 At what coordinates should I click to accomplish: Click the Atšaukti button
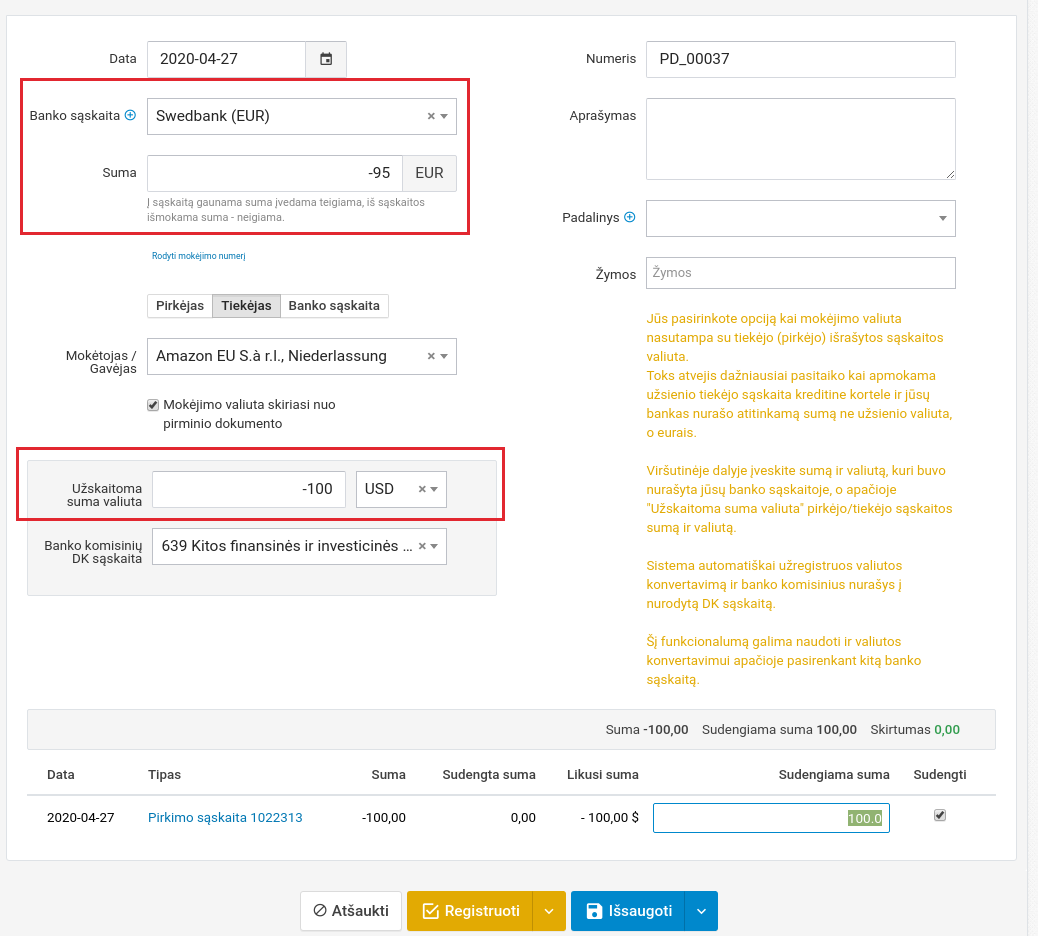click(x=351, y=911)
